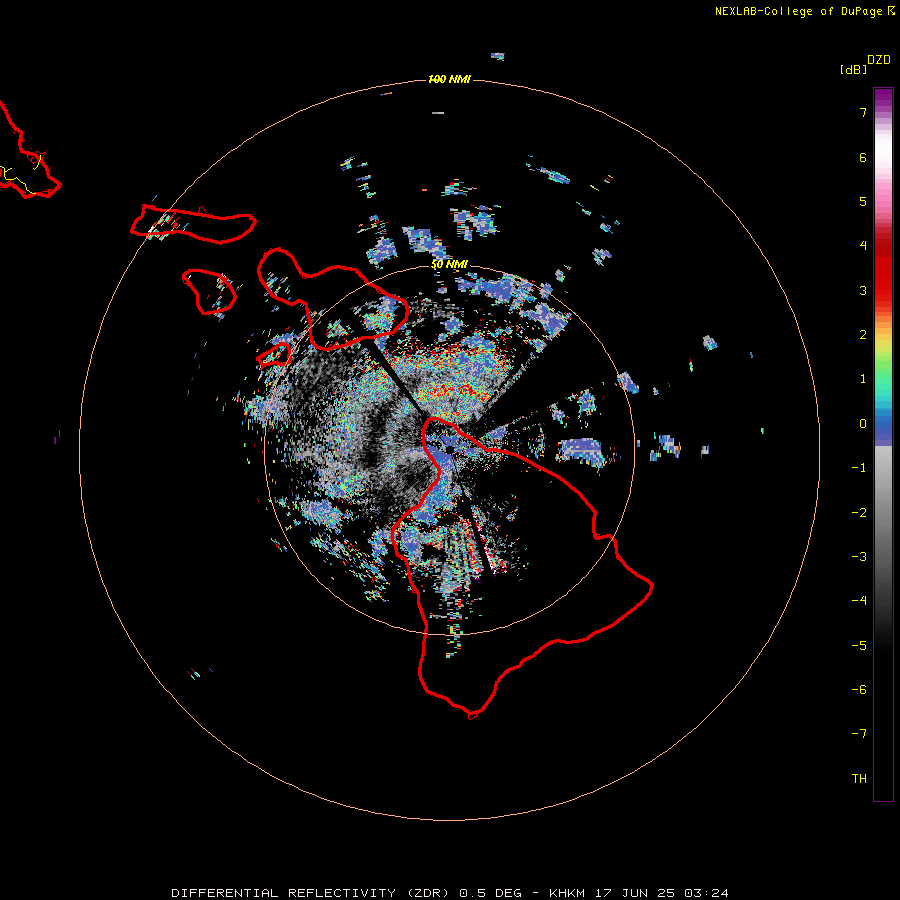900x900 pixels.
Task: Click the 50 NMI range ring label
Action: pyautogui.click(x=449, y=264)
